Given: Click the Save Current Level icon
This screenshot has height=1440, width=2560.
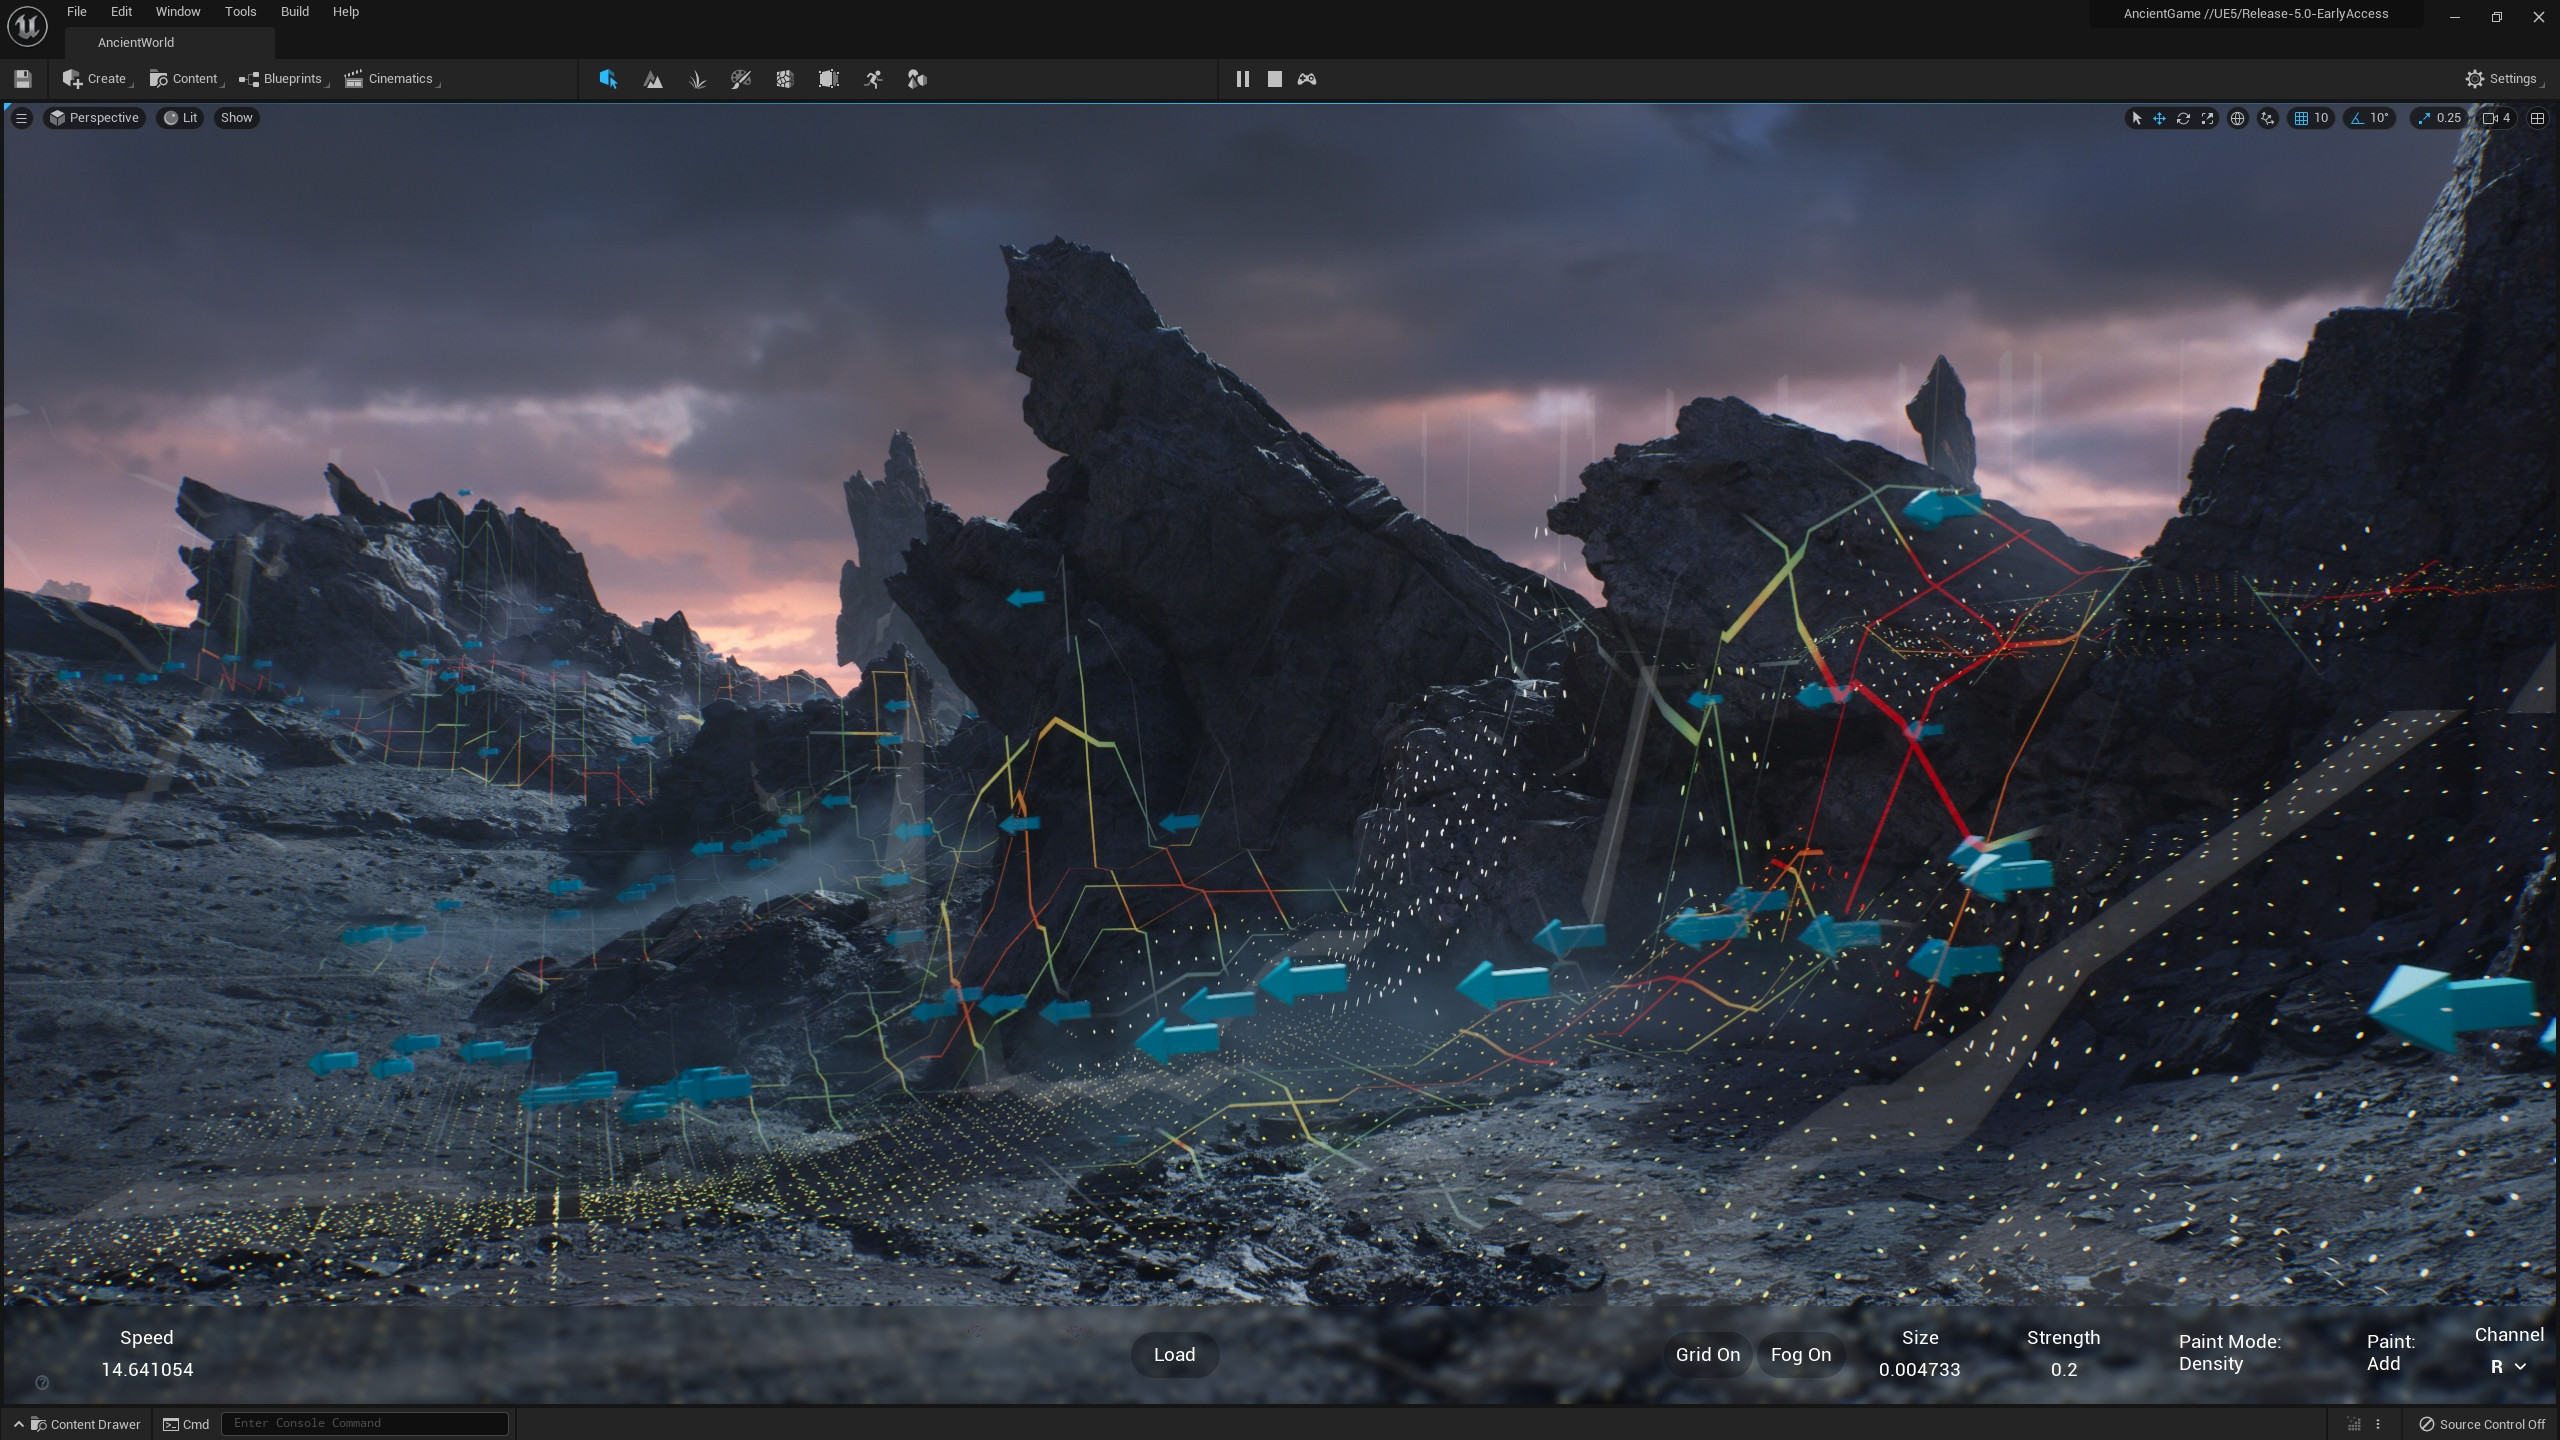Looking at the screenshot, I should coord(22,78).
